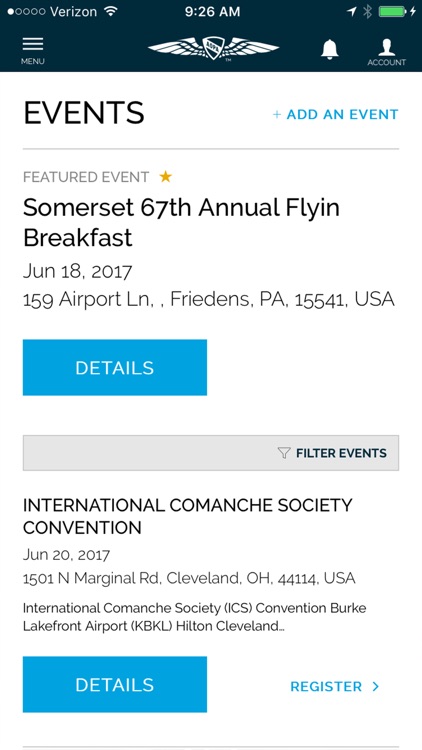Image resolution: width=422 pixels, height=750 pixels.
Task: Expand the FILTER EVENTS bar
Action: [211, 453]
